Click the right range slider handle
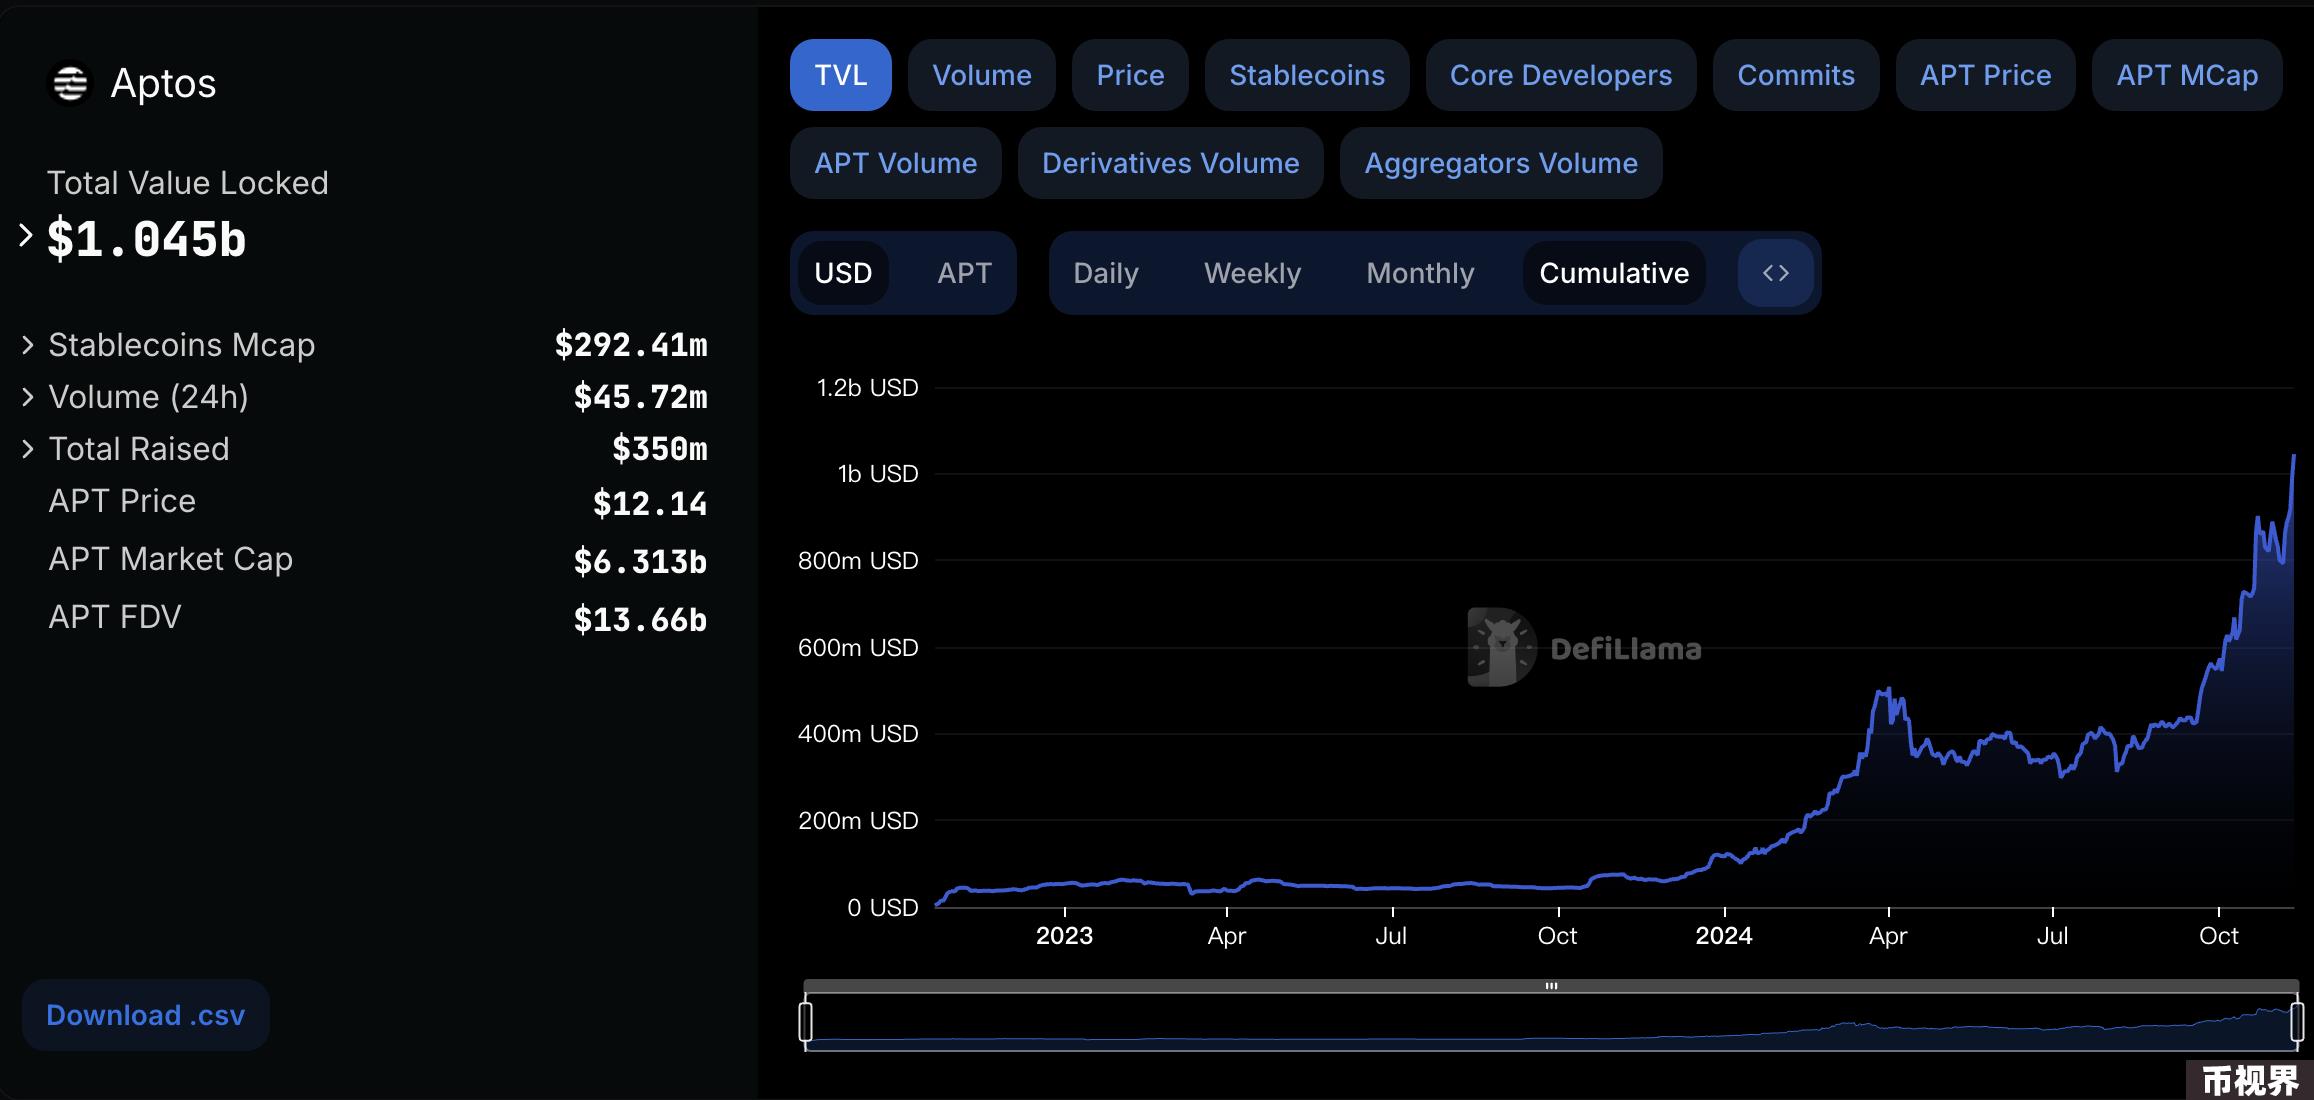2314x1100 pixels. (2297, 1021)
